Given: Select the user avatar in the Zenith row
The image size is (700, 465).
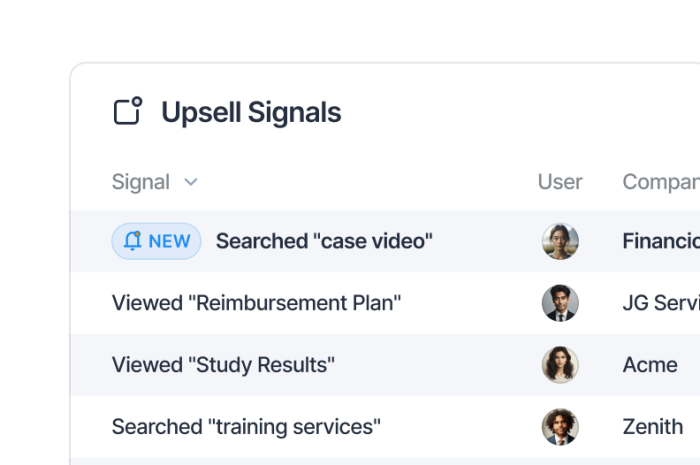Looking at the screenshot, I should (560, 427).
